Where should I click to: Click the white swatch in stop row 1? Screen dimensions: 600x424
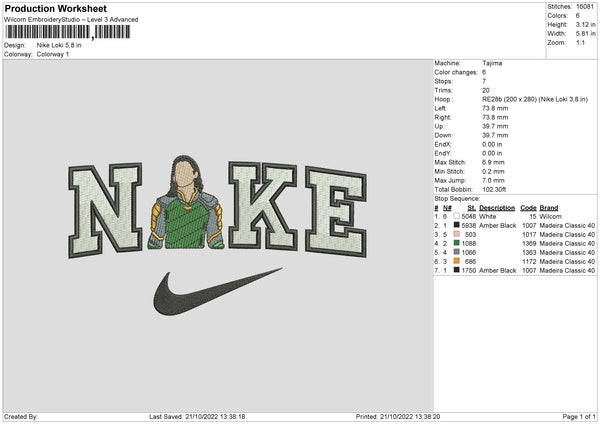457,216
